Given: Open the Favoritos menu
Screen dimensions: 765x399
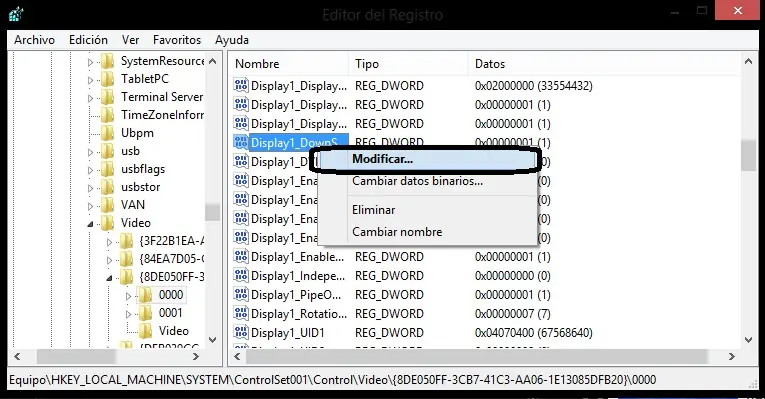Looking at the screenshot, I should tap(177, 40).
